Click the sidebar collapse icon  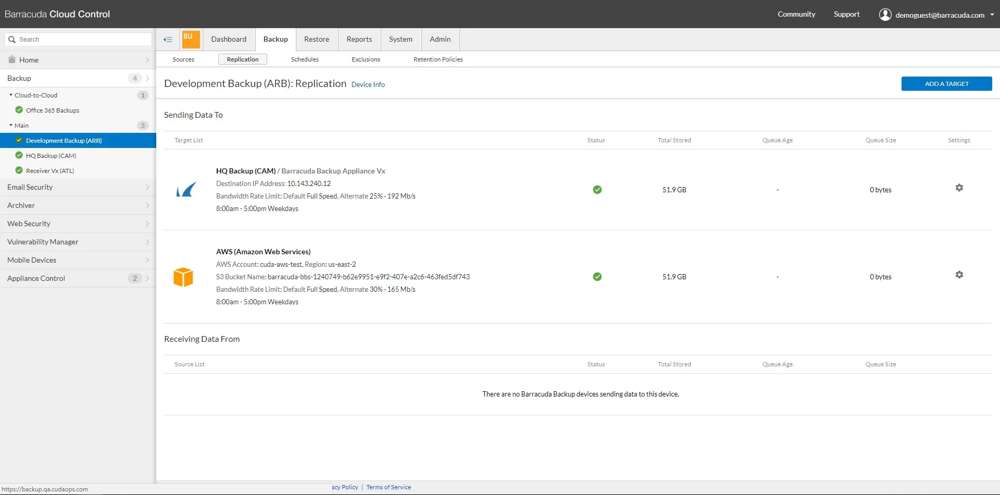pyautogui.click(x=168, y=40)
